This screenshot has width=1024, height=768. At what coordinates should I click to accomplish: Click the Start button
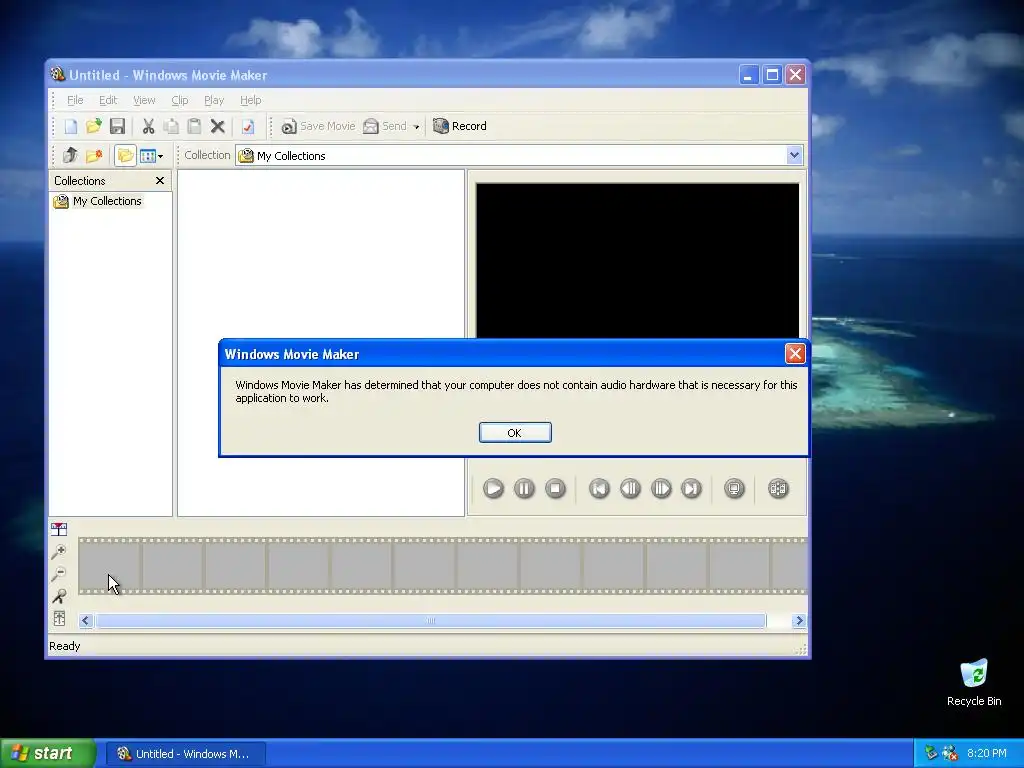(48, 753)
